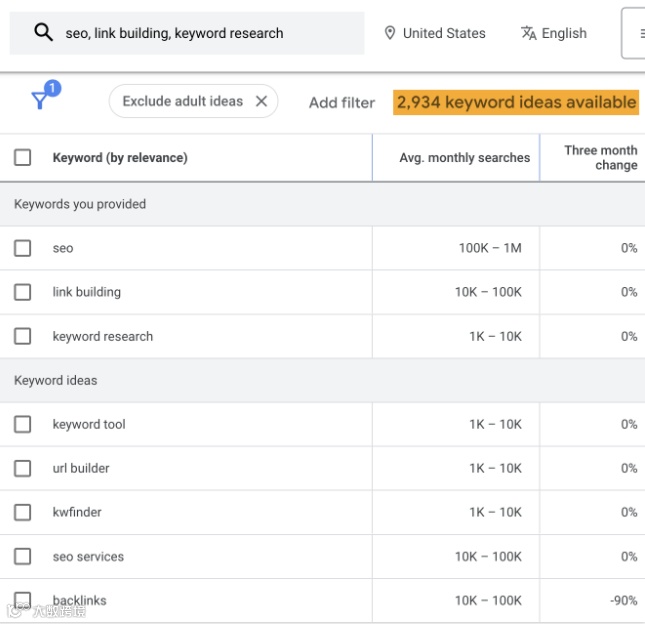Toggle the select-all keywords checkbox

tap(22, 157)
